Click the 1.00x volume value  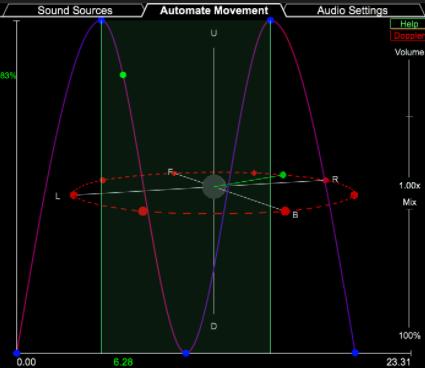pos(410,186)
